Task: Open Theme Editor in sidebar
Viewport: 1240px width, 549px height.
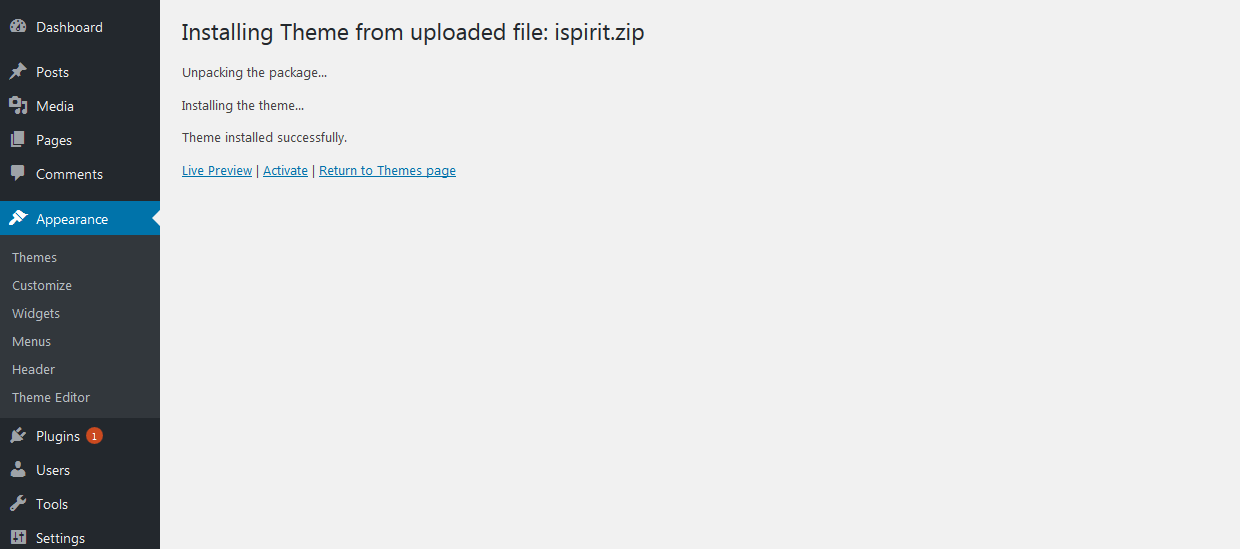Action: pos(51,397)
